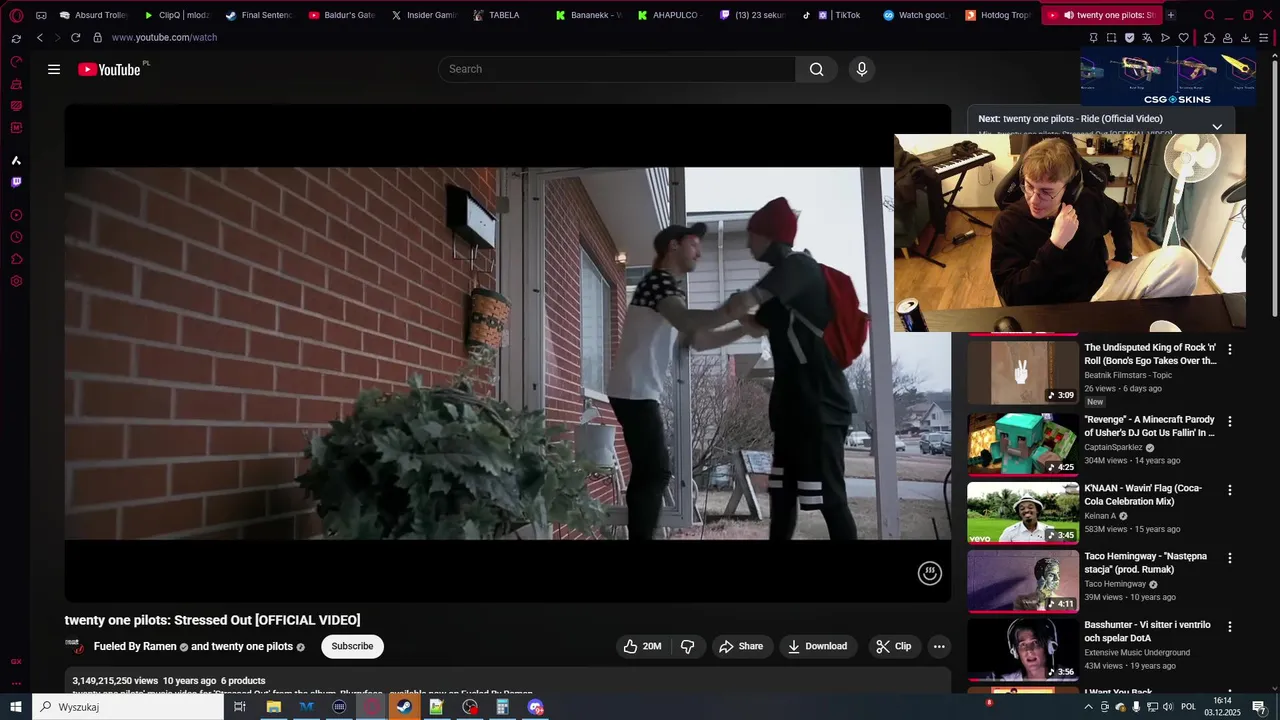Expand the Next playlist panel chevron
The image size is (1280, 720).
pyautogui.click(x=1217, y=127)
